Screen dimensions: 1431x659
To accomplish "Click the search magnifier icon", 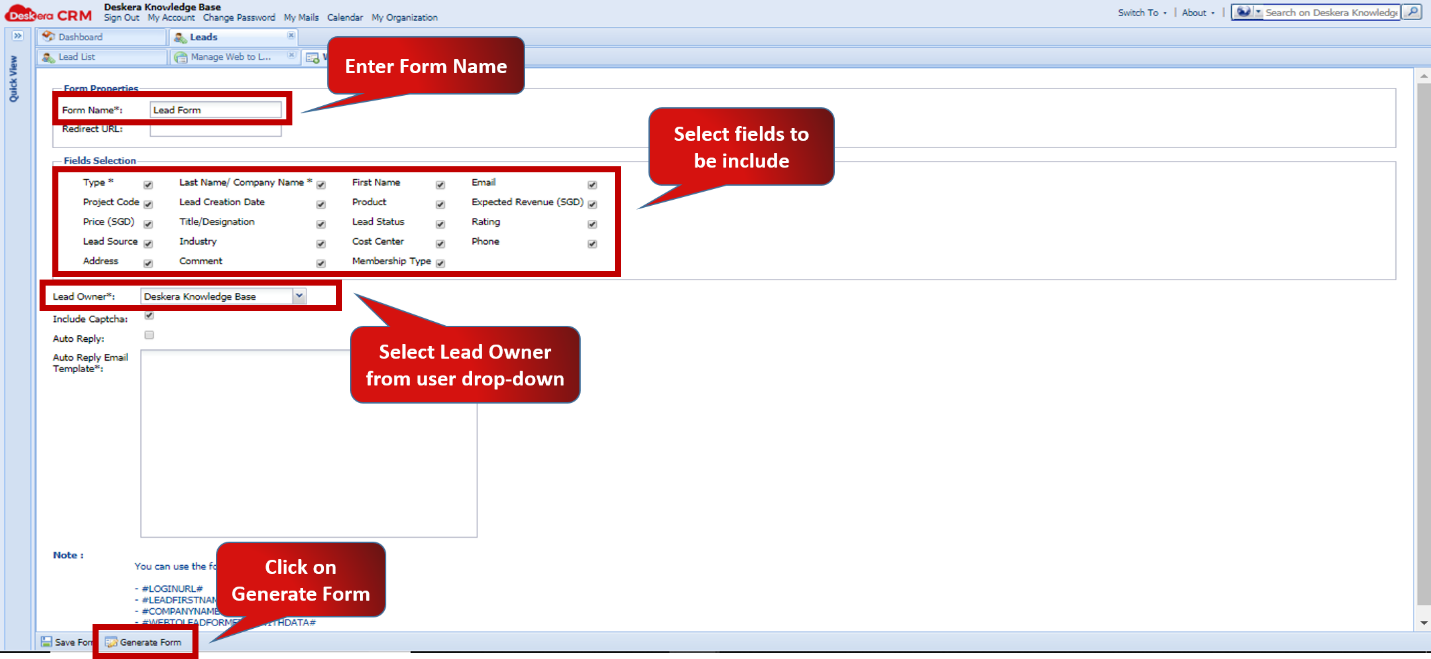I will (x=1411, y=12).
